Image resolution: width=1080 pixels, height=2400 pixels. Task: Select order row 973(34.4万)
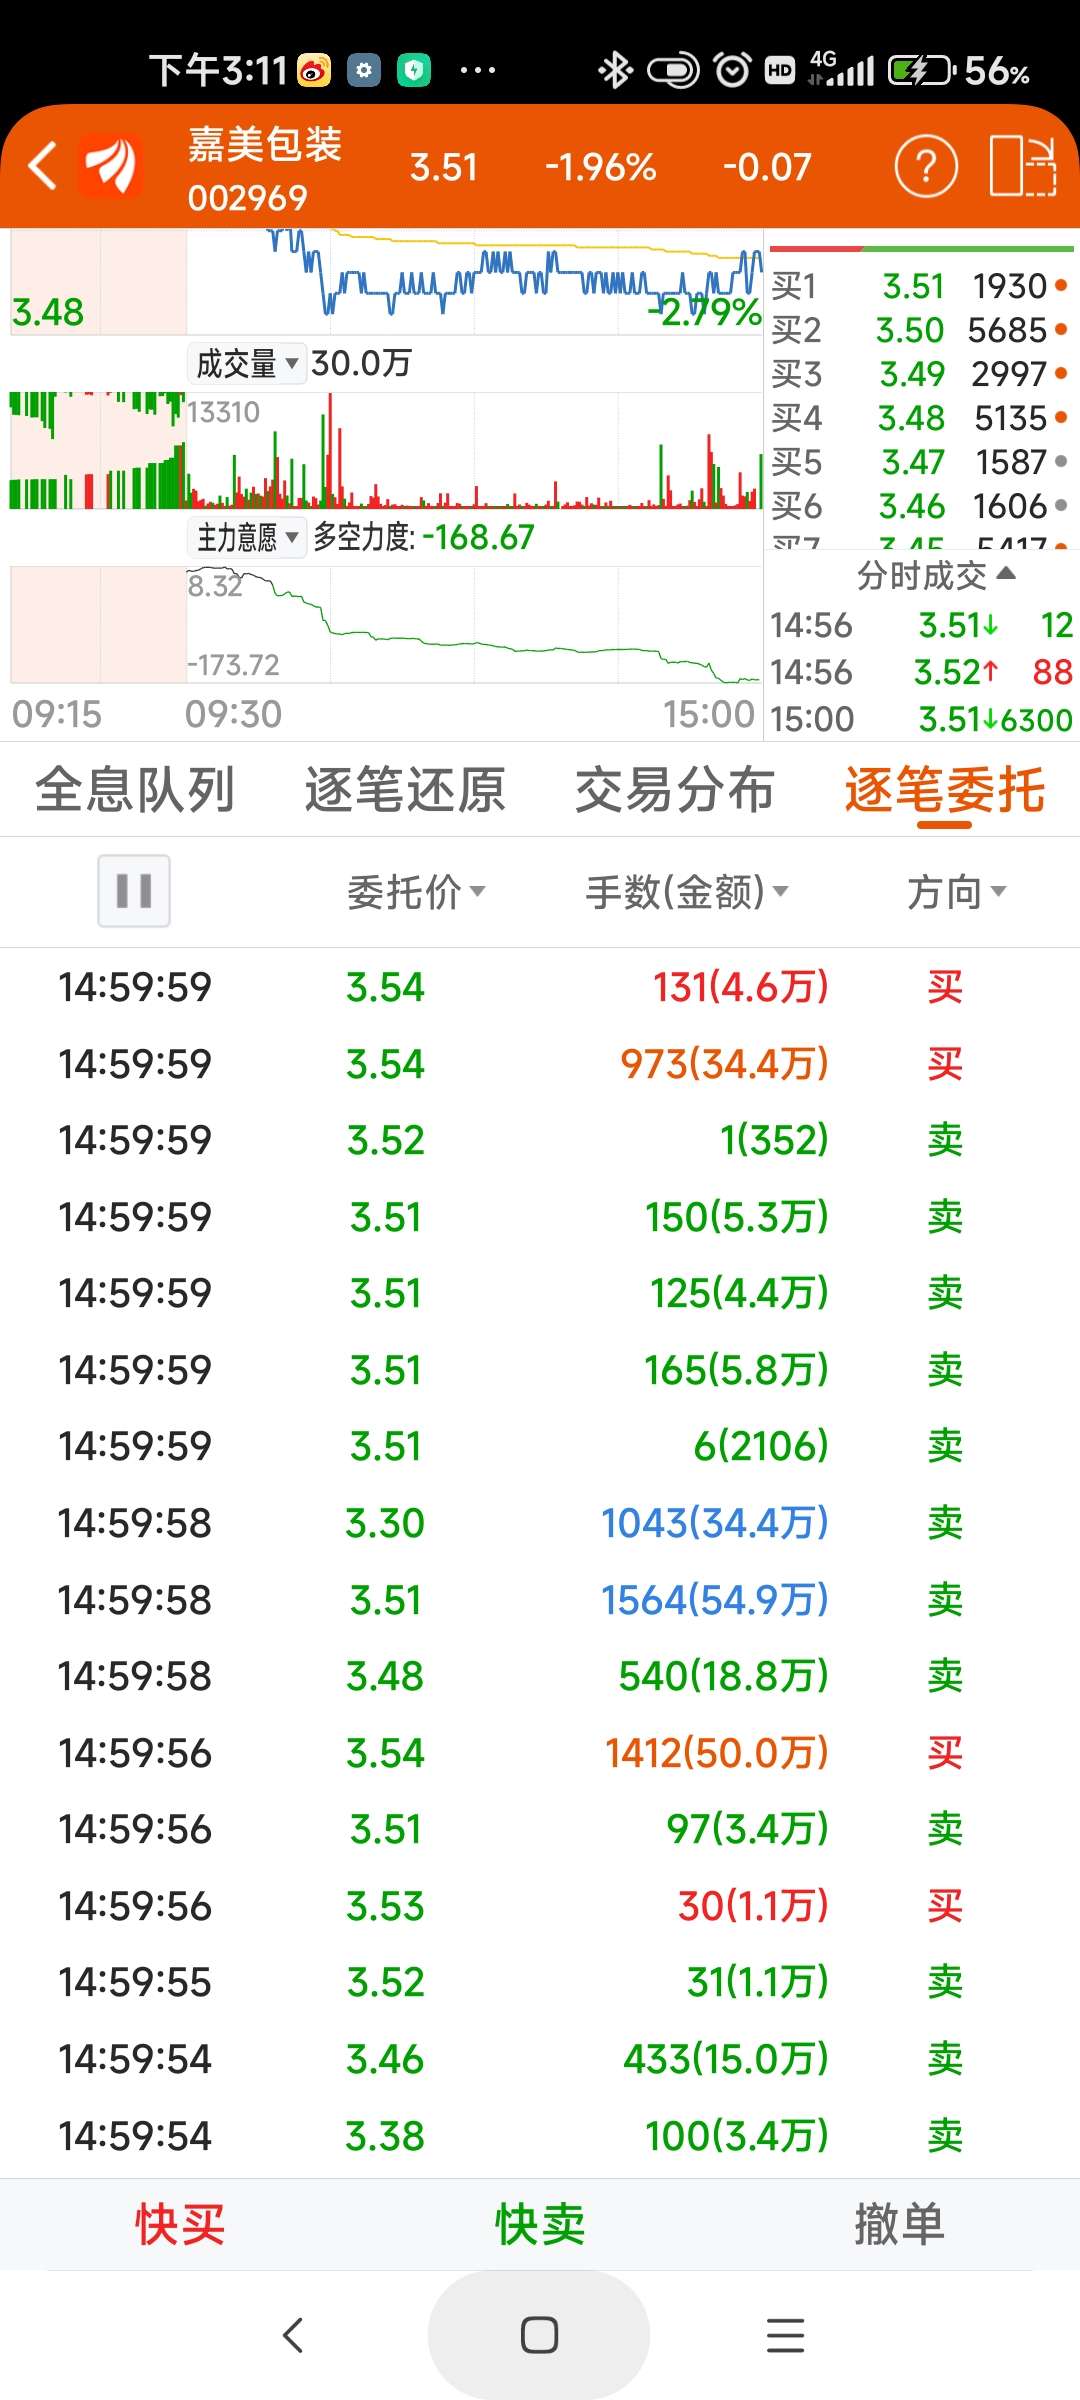pos(540,1064)
